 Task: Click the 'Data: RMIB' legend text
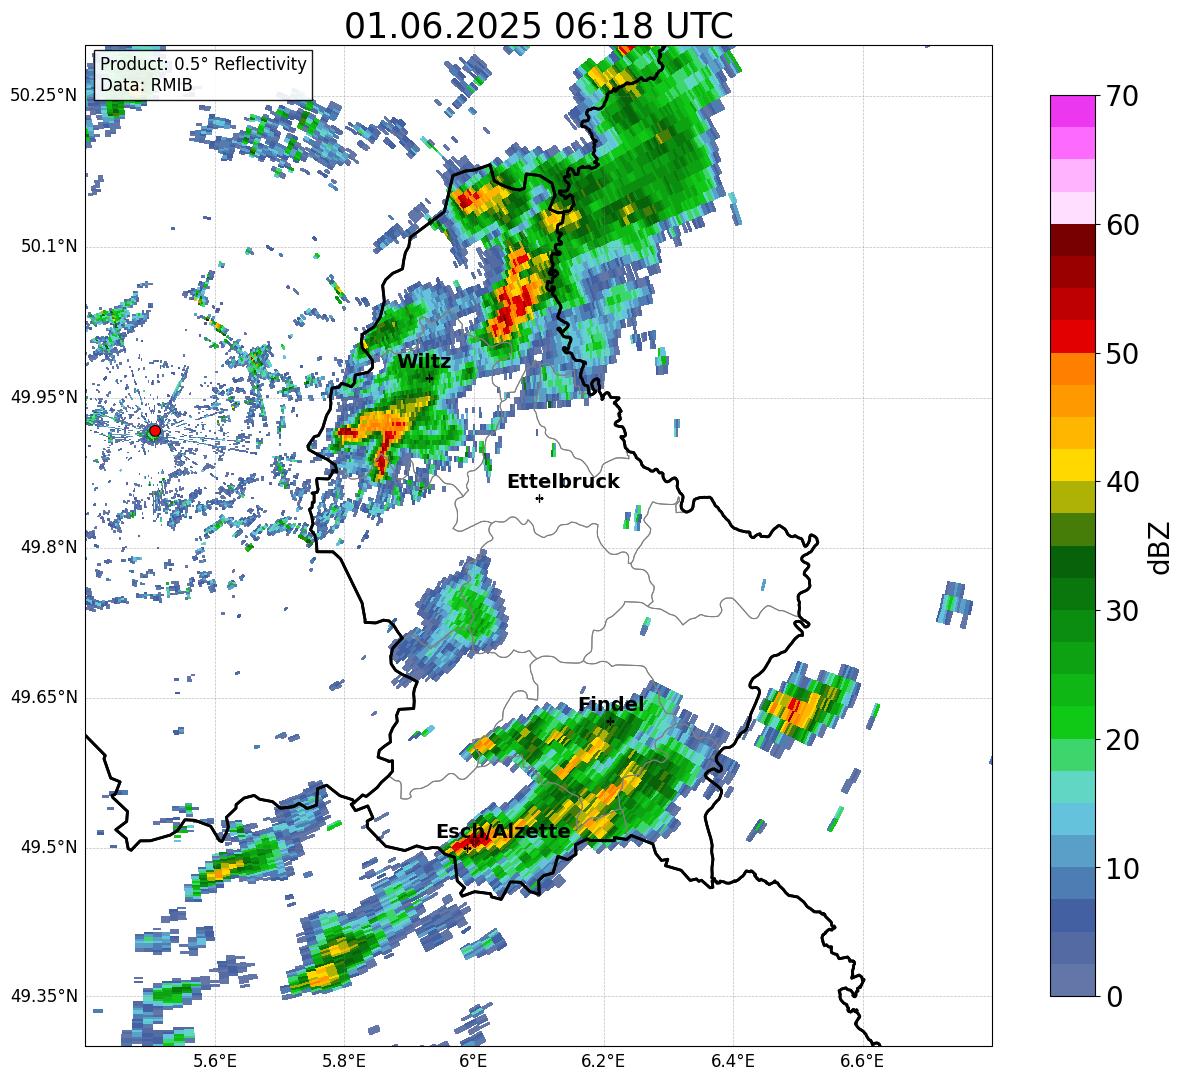click(146, 85)
